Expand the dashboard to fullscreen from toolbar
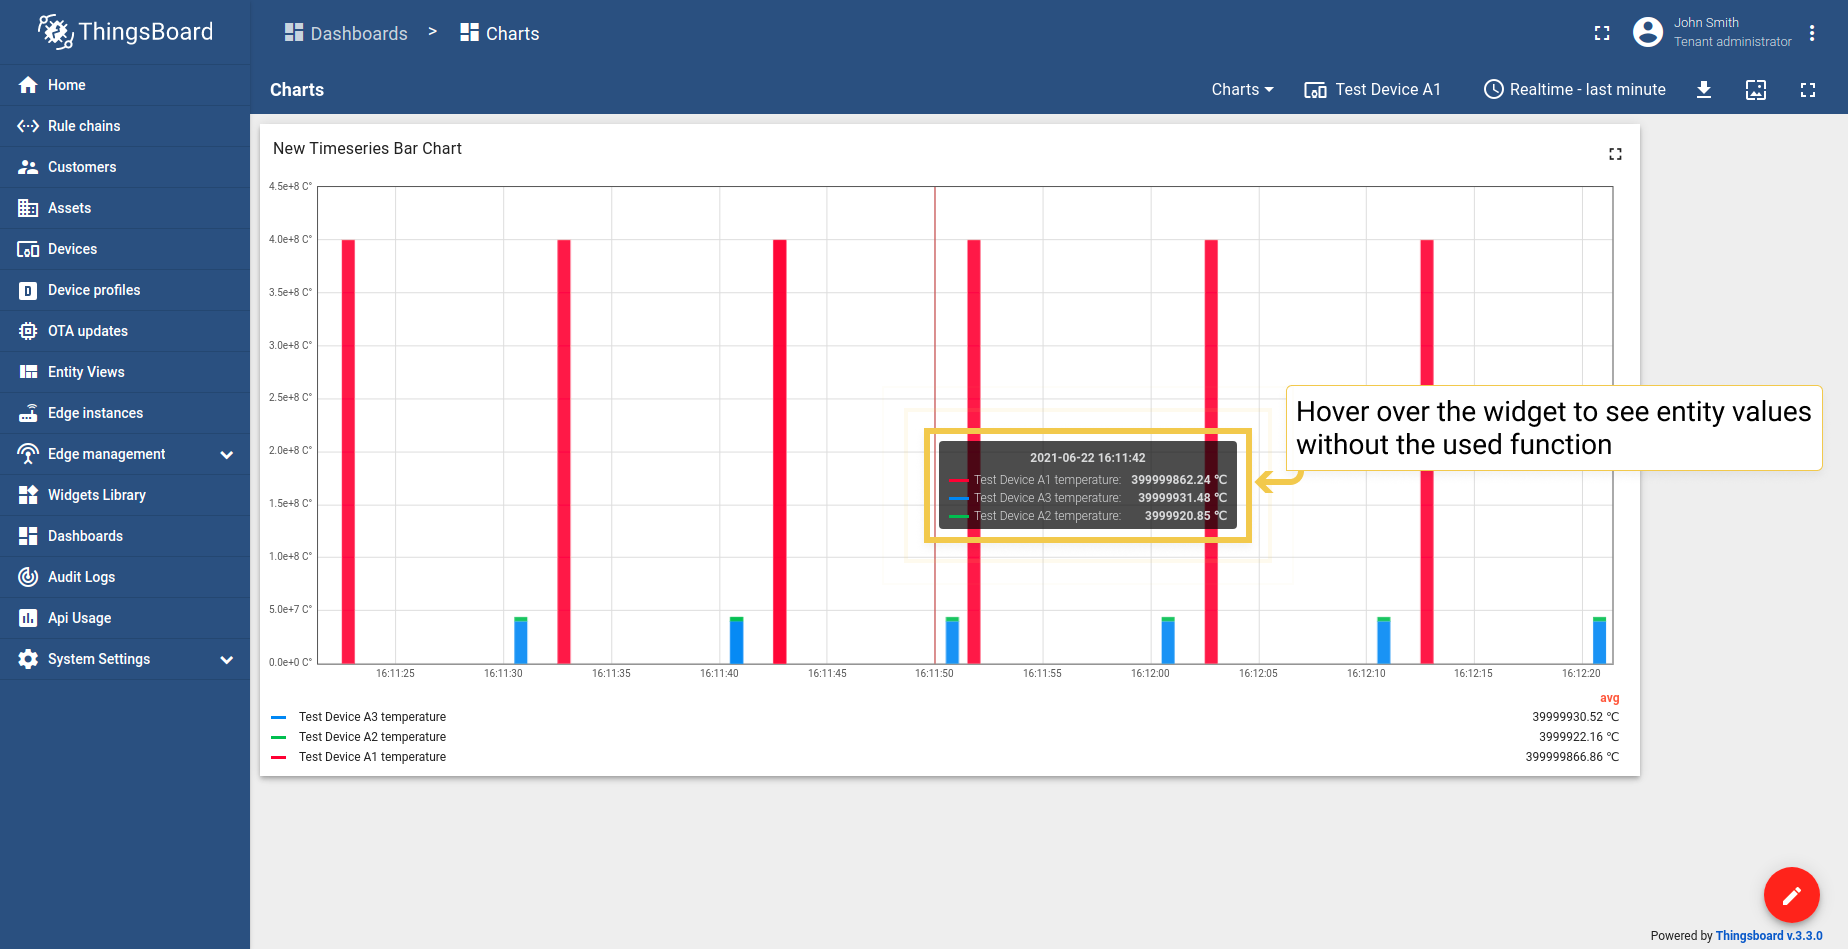The height and width of the screenshot is (949, 1848). 1807,90
